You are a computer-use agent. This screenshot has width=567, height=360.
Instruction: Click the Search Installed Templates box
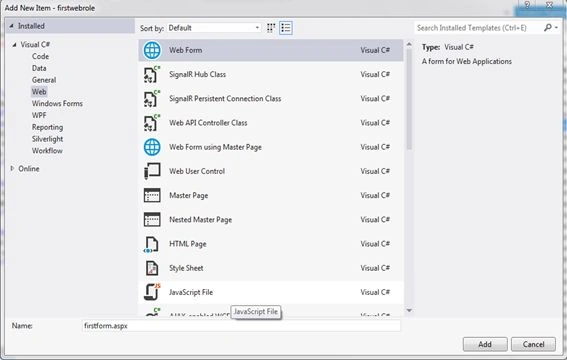coord(478,28)
